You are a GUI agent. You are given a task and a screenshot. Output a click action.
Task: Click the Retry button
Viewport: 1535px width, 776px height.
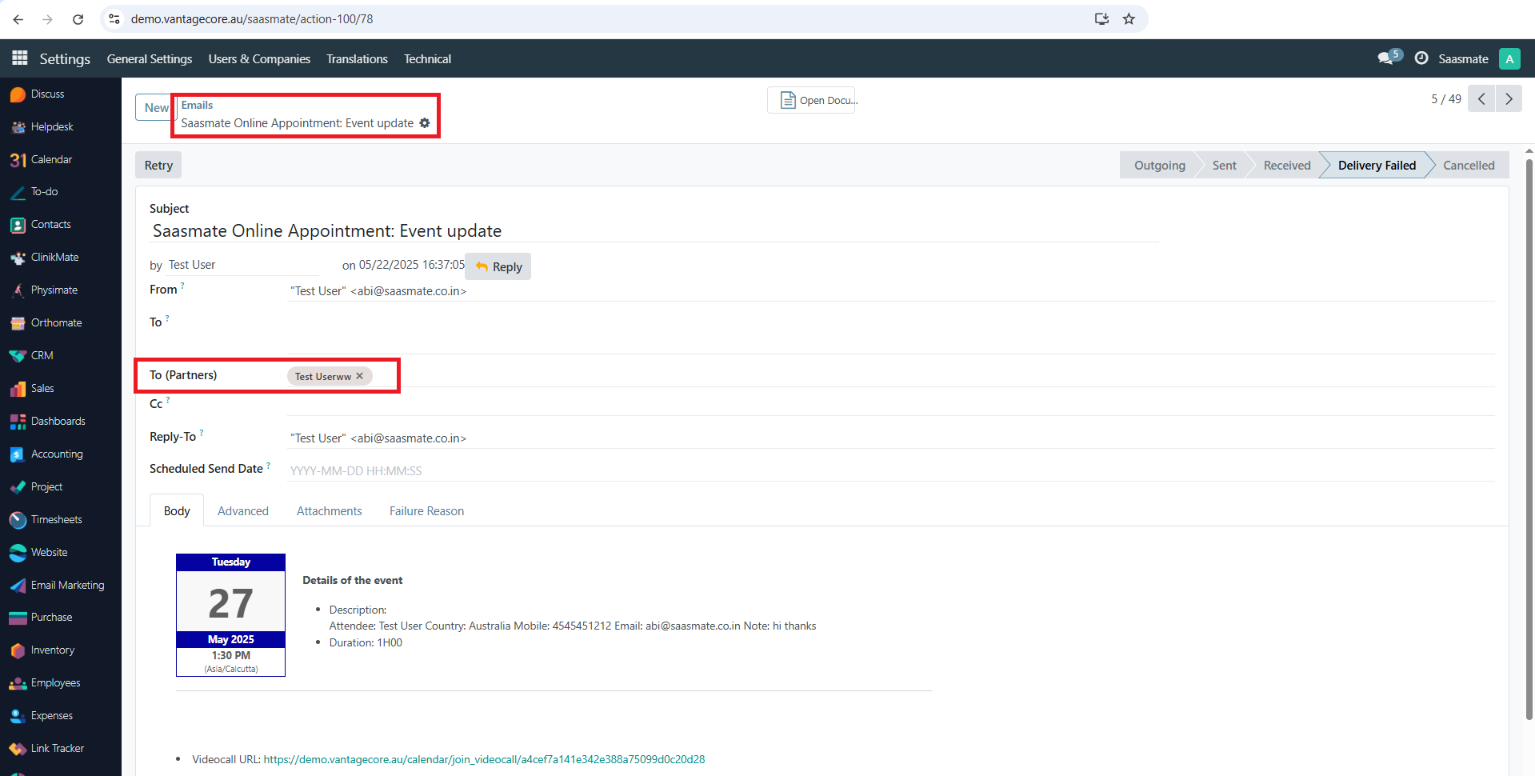pyautogui.click(x=157, y=165)
